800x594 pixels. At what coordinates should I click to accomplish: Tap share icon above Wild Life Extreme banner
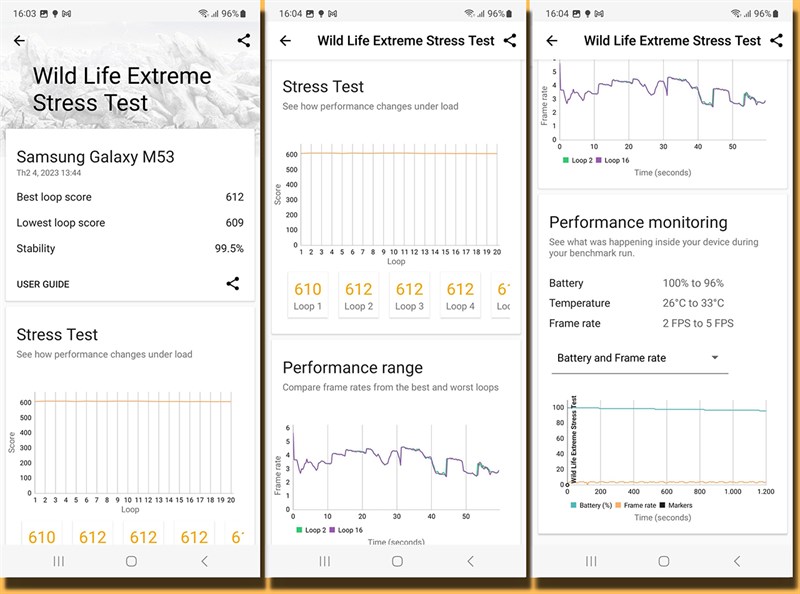pyautogui.click(x=244, y=41)
